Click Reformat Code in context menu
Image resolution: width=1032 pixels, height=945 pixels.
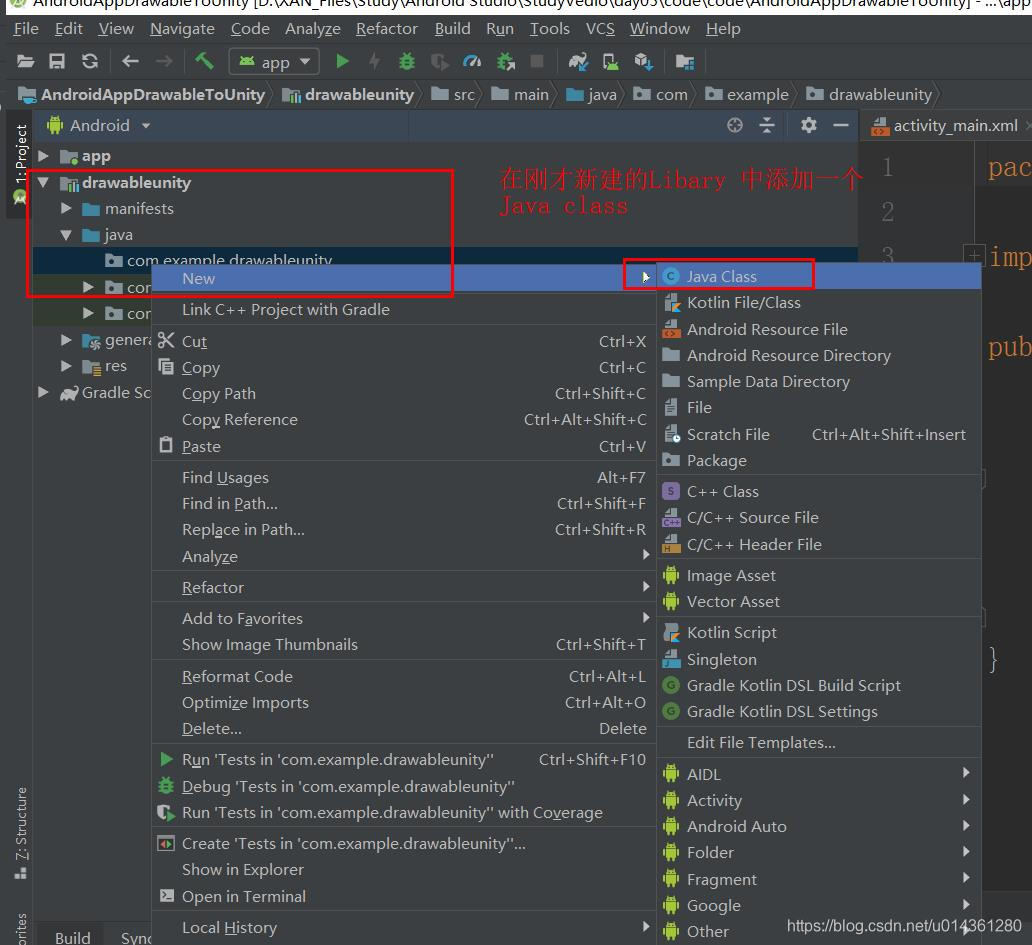[403, 677]
